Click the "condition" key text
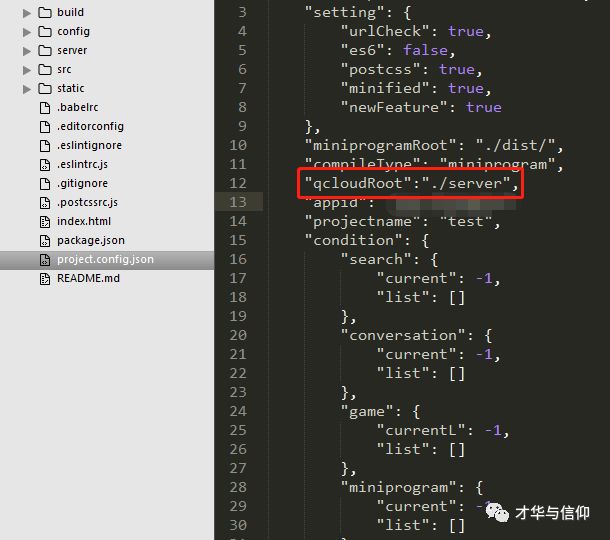610x540 pixels. (x=353, y=240)
